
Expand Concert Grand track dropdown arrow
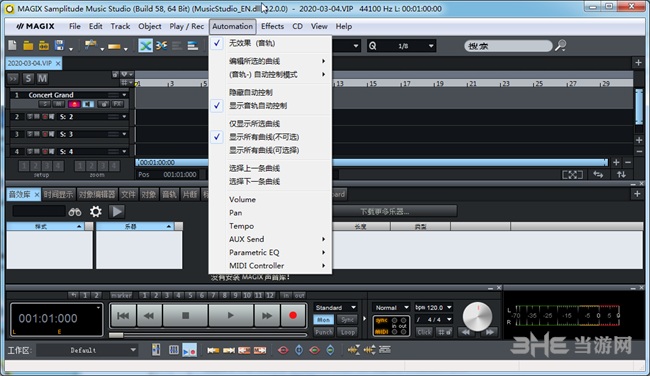(124, 95)
